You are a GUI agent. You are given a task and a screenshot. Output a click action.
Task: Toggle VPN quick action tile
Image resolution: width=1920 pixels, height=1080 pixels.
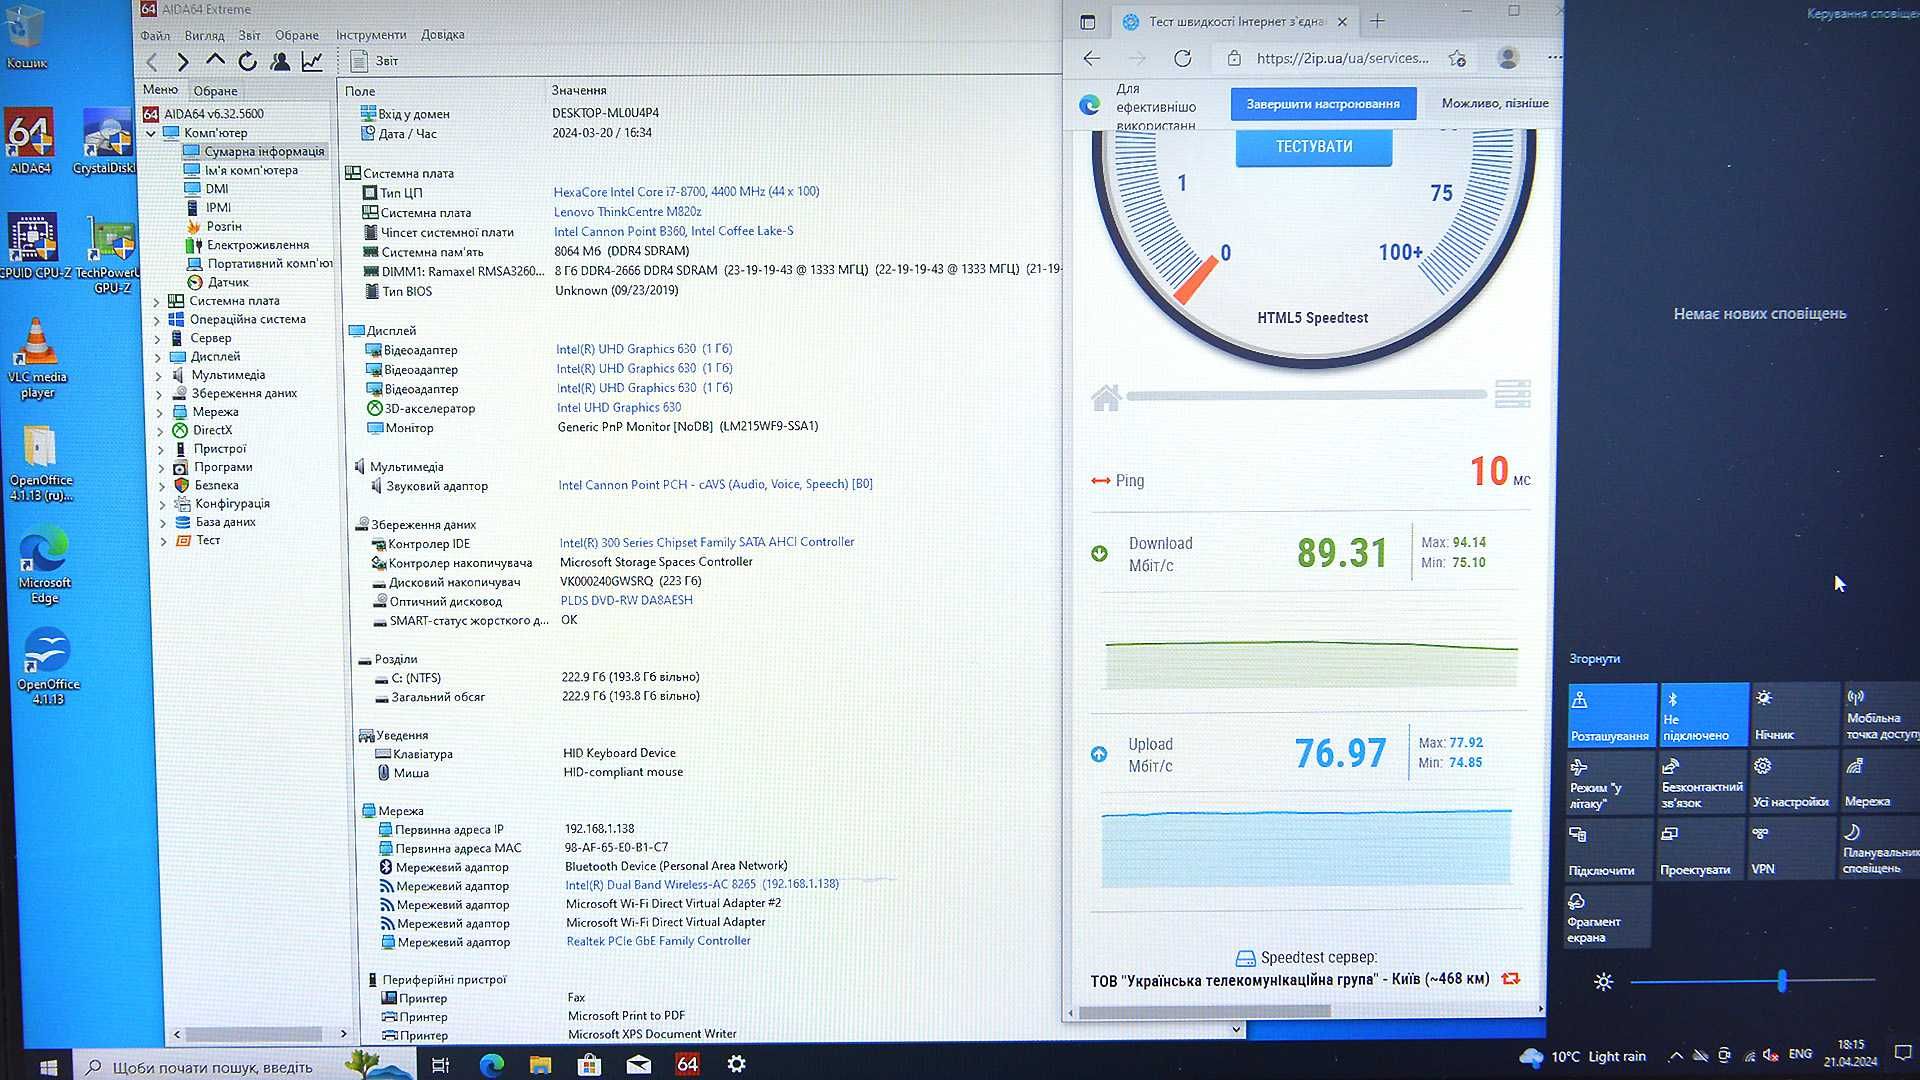1792,849
